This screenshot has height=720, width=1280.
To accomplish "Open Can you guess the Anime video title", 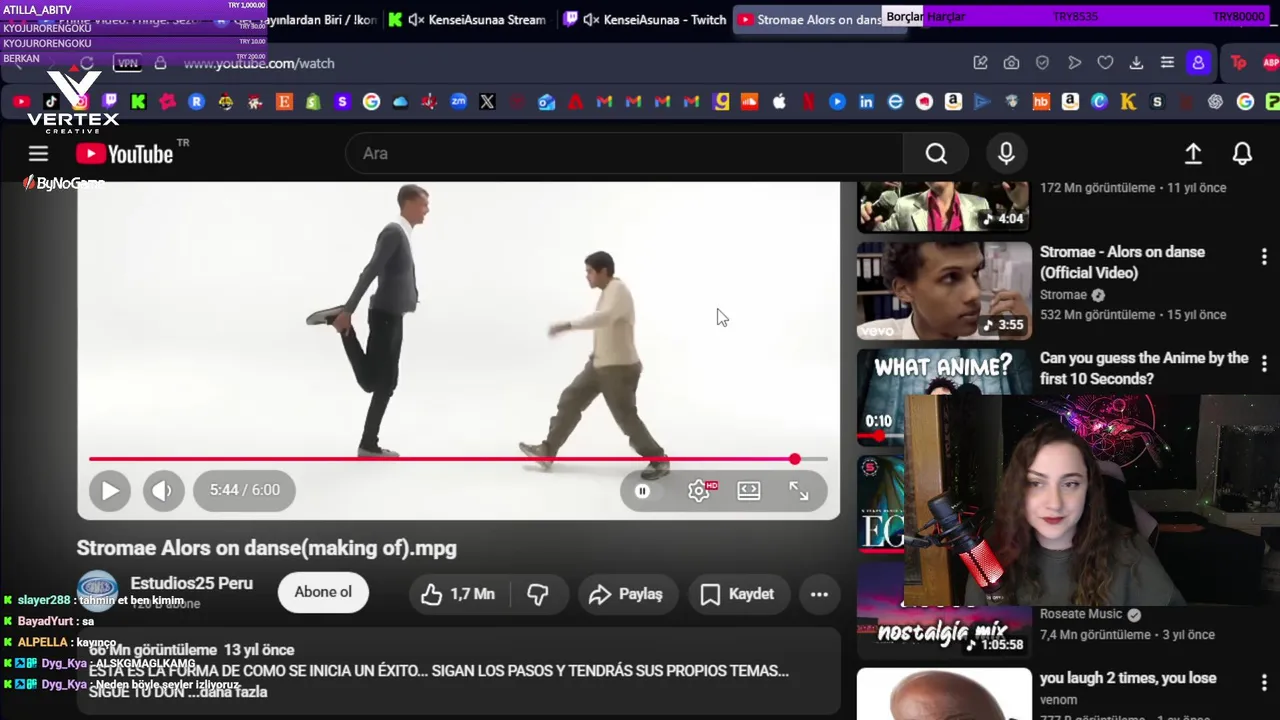I will pyautogui.click(x=1144, y=368).
